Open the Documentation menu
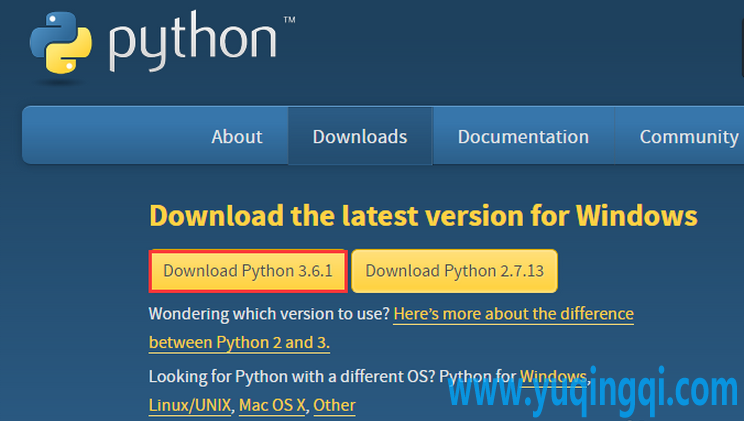 (x=523, y=137)
